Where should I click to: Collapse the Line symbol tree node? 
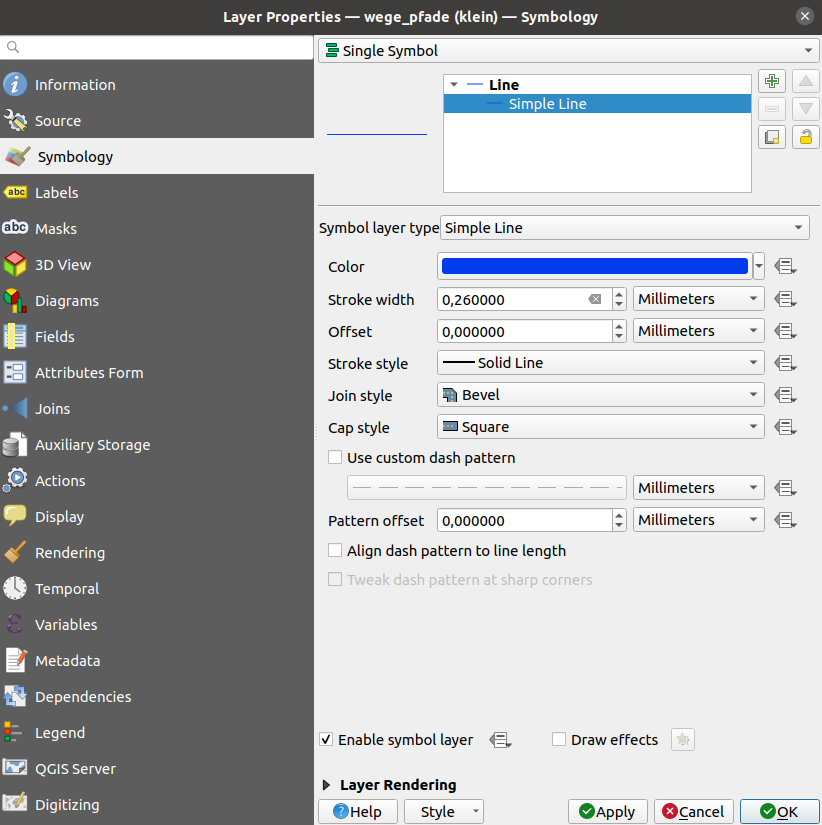click(x=454, y=84)
